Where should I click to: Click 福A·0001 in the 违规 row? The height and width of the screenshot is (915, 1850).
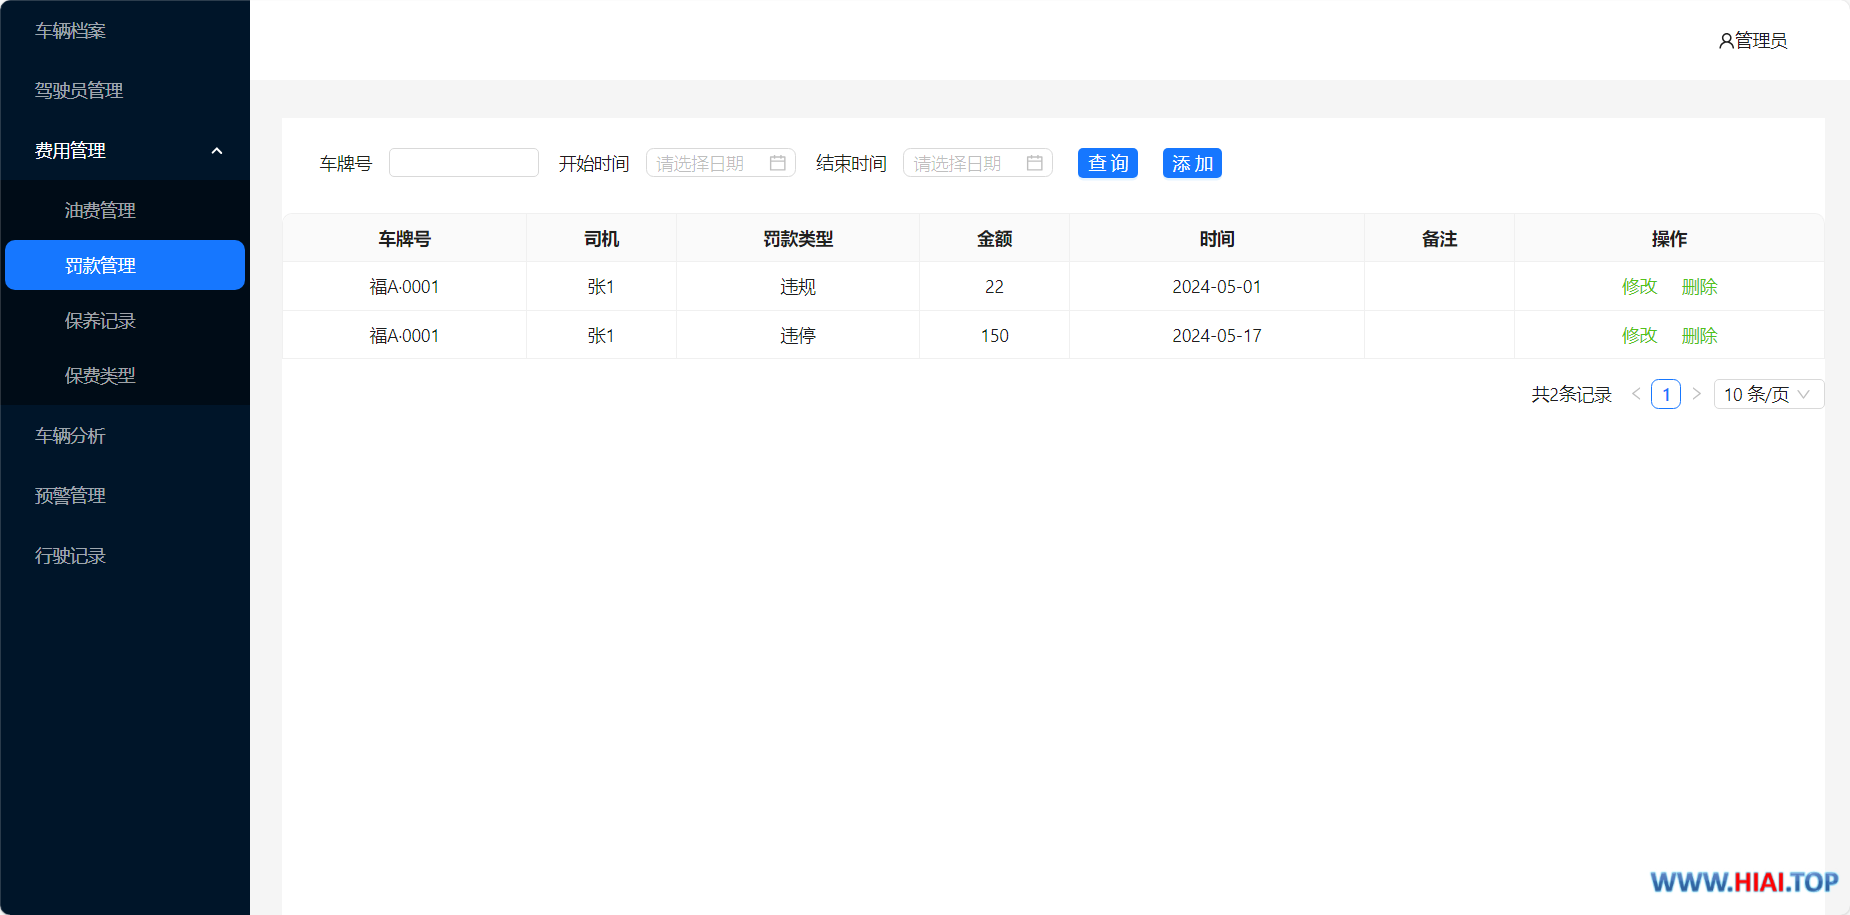click(x=405, y=287)
